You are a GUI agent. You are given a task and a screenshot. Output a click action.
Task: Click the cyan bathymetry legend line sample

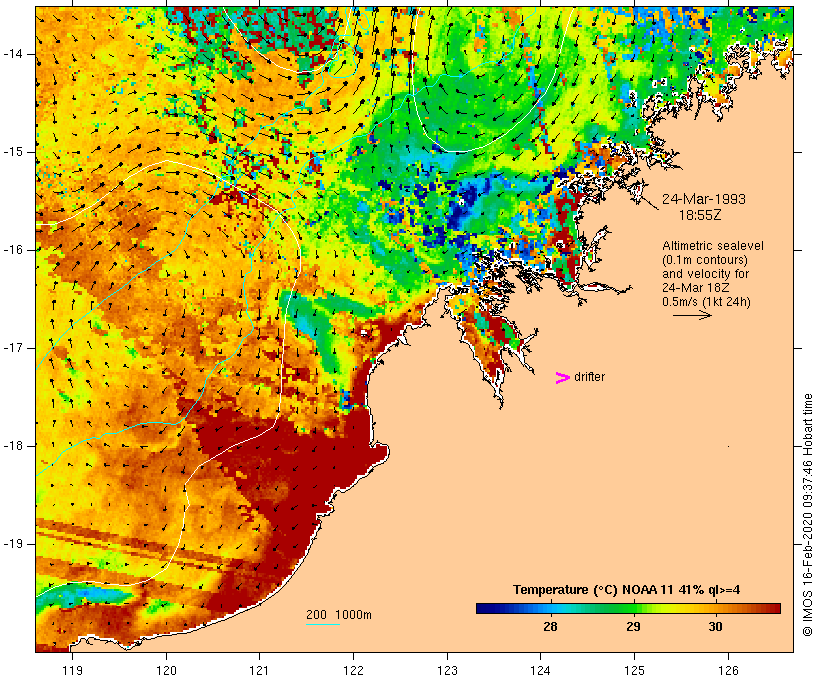tap(323, 624)
